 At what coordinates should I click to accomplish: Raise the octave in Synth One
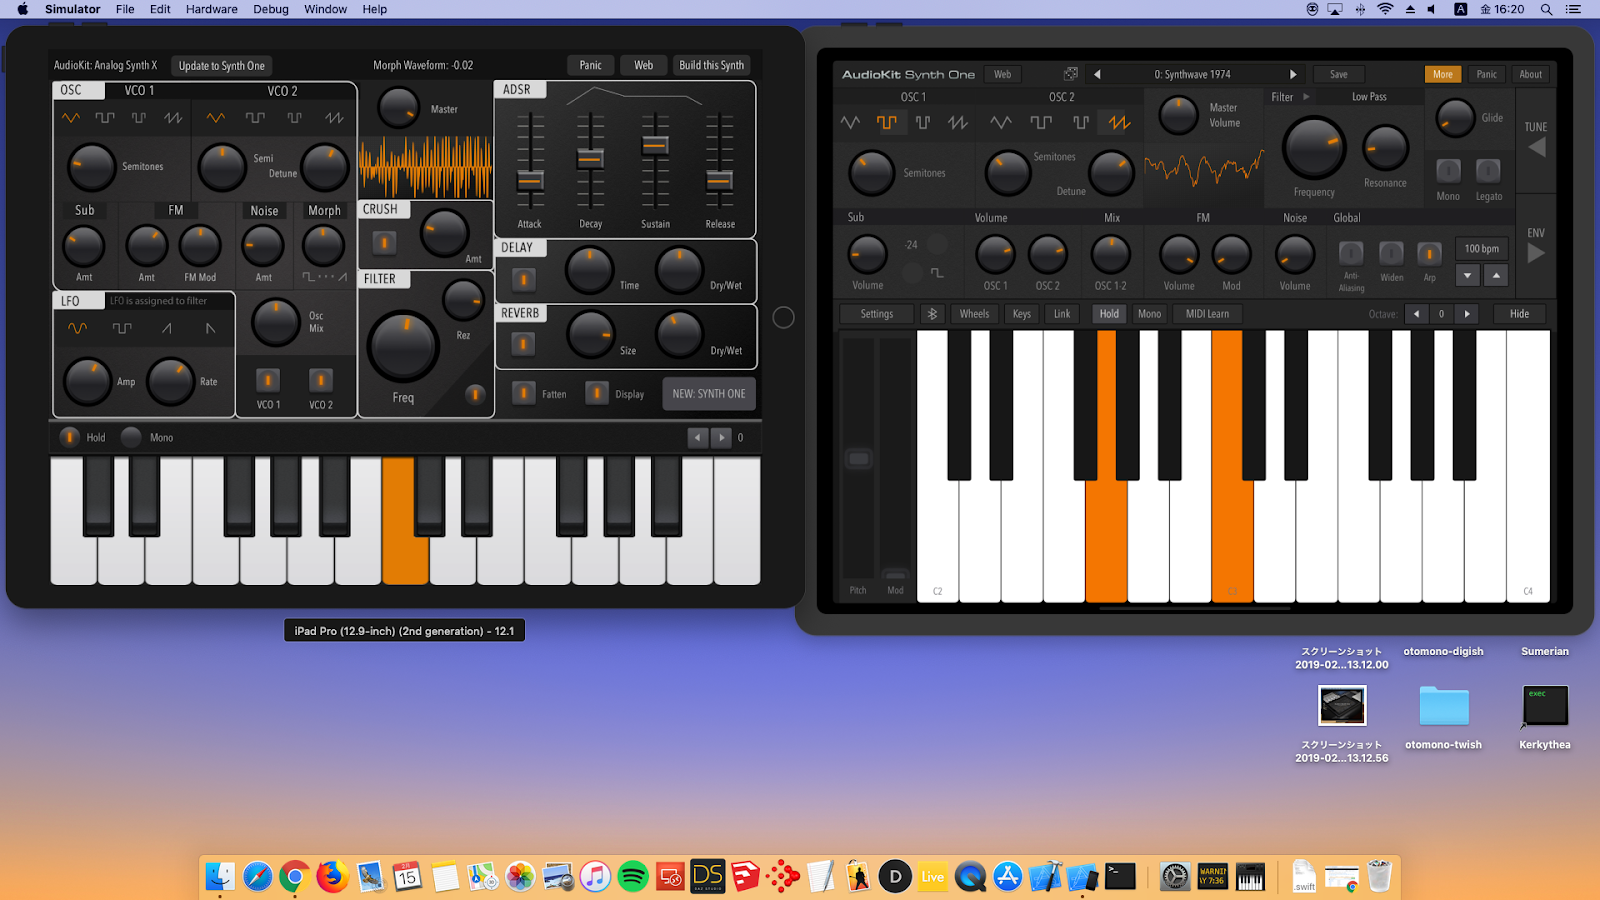[1467, 314]
